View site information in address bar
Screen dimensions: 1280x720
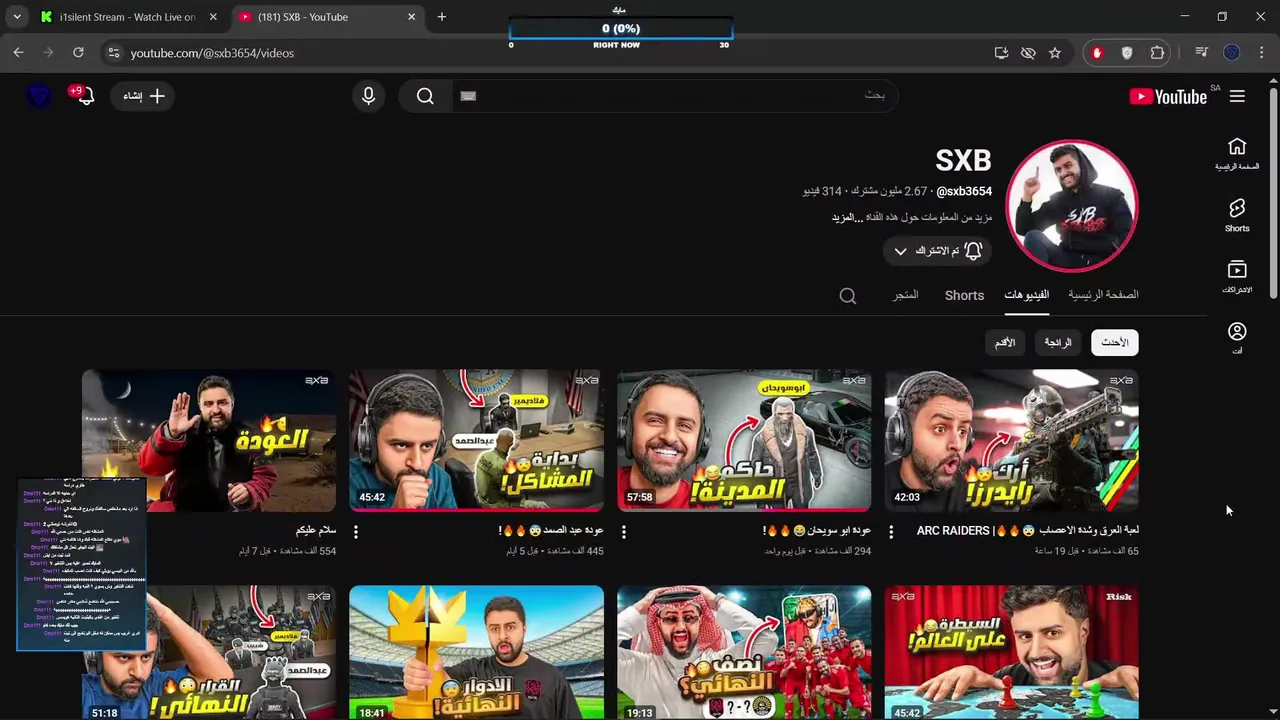(x=113, y=53)
